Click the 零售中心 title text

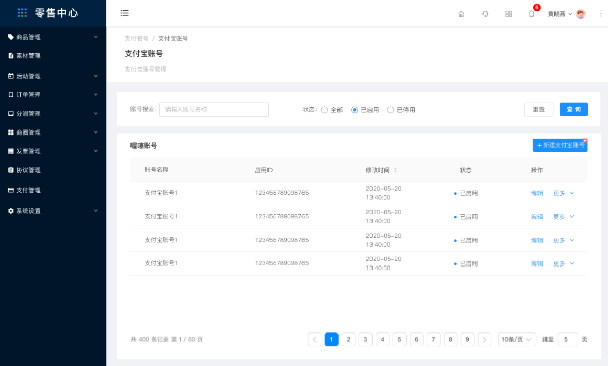point(57,13)
